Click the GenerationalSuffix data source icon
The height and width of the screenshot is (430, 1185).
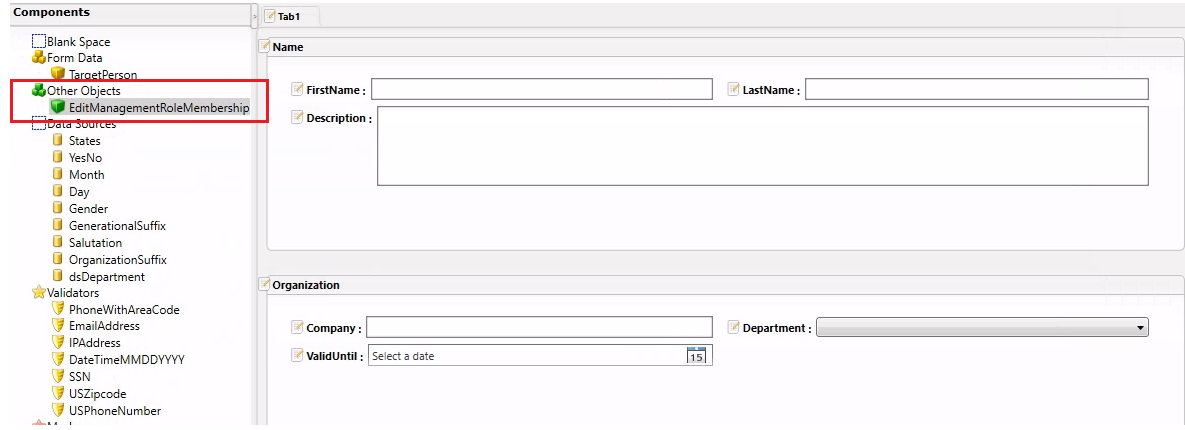(x=57, y=225)
